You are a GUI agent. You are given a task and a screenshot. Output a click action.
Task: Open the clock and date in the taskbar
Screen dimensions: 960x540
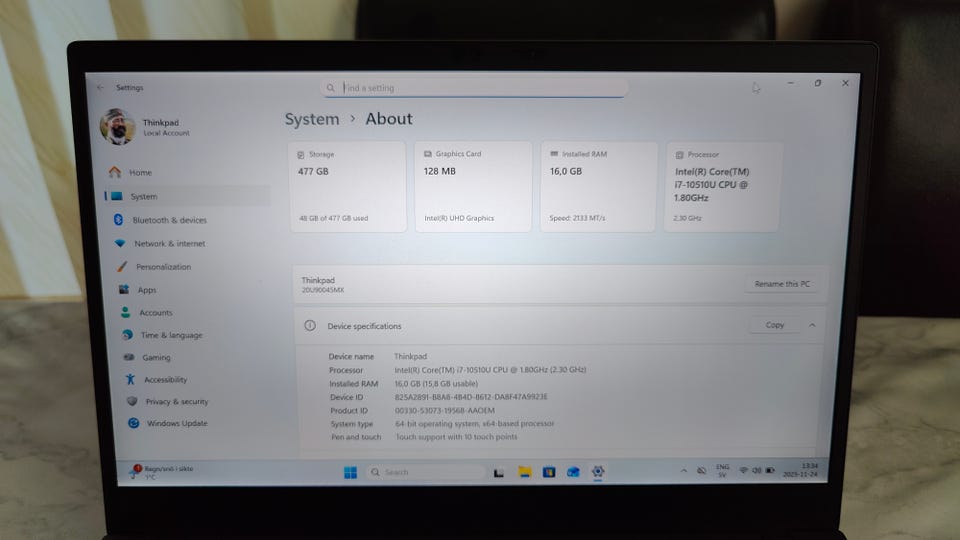[x=801, y=470]
